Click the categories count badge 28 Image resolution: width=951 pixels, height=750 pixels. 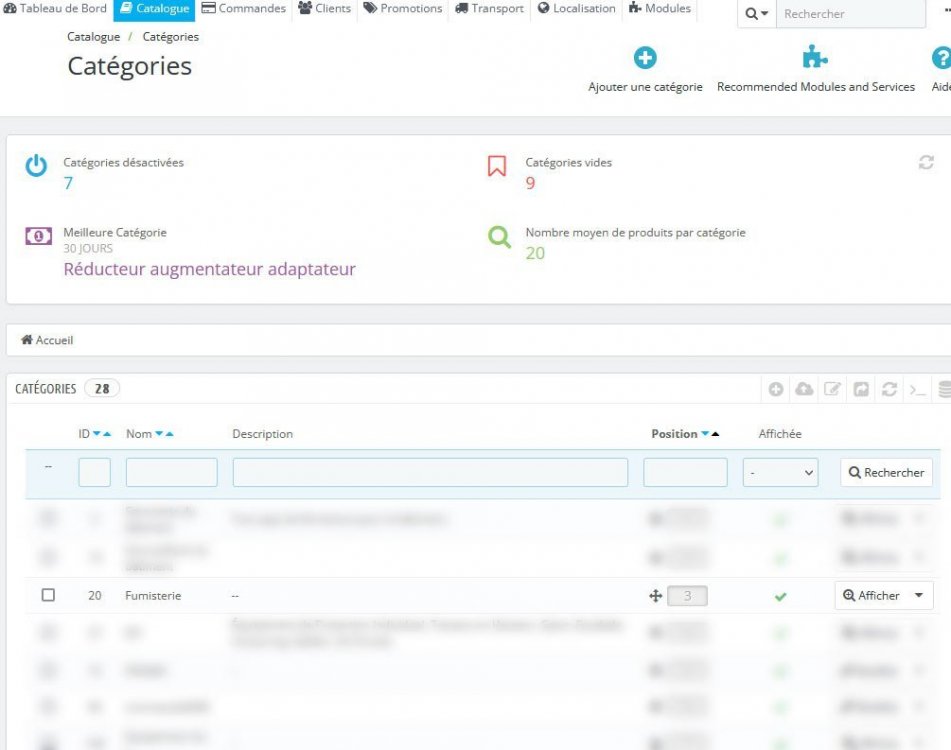coord(102,389)
